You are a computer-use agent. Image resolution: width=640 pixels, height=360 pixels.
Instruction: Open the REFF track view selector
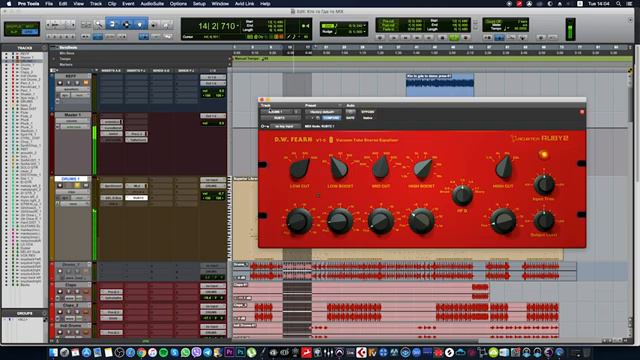72,89
